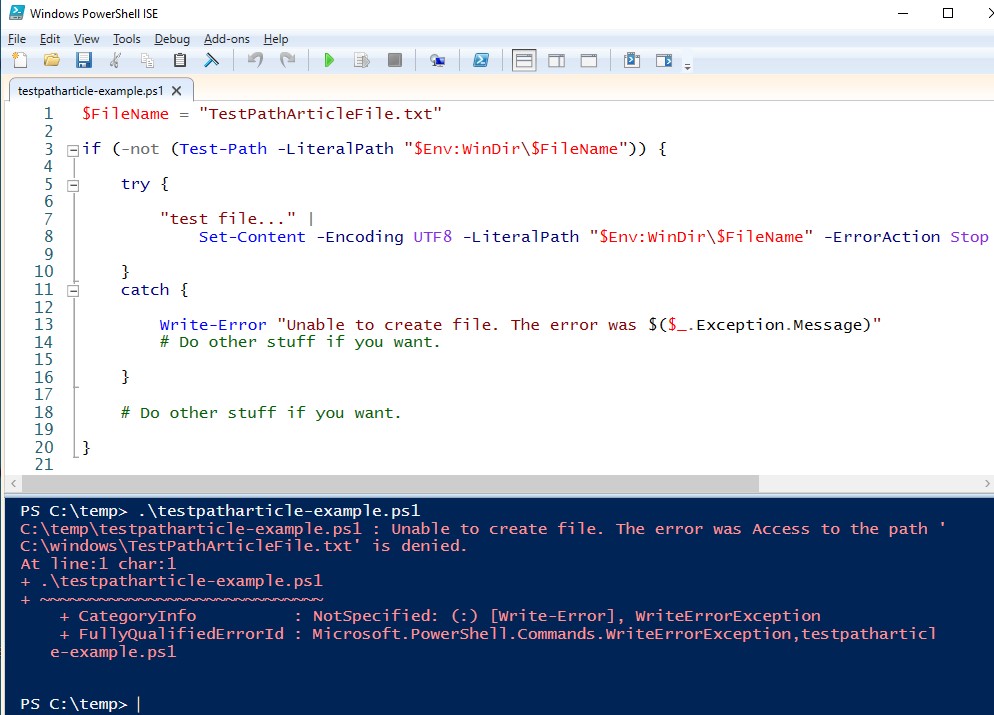Paste clipboard contents into the editor
The width and height of the screenshot is (994, 715).
coord(179,60)
